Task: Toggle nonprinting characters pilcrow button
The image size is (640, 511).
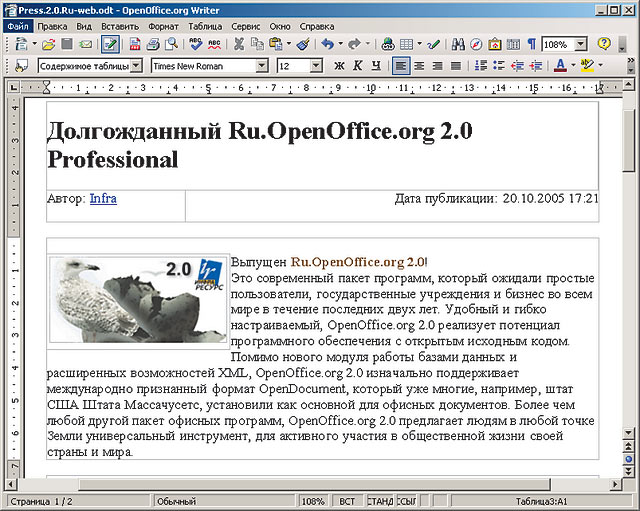Action: (x=531, y=44)
